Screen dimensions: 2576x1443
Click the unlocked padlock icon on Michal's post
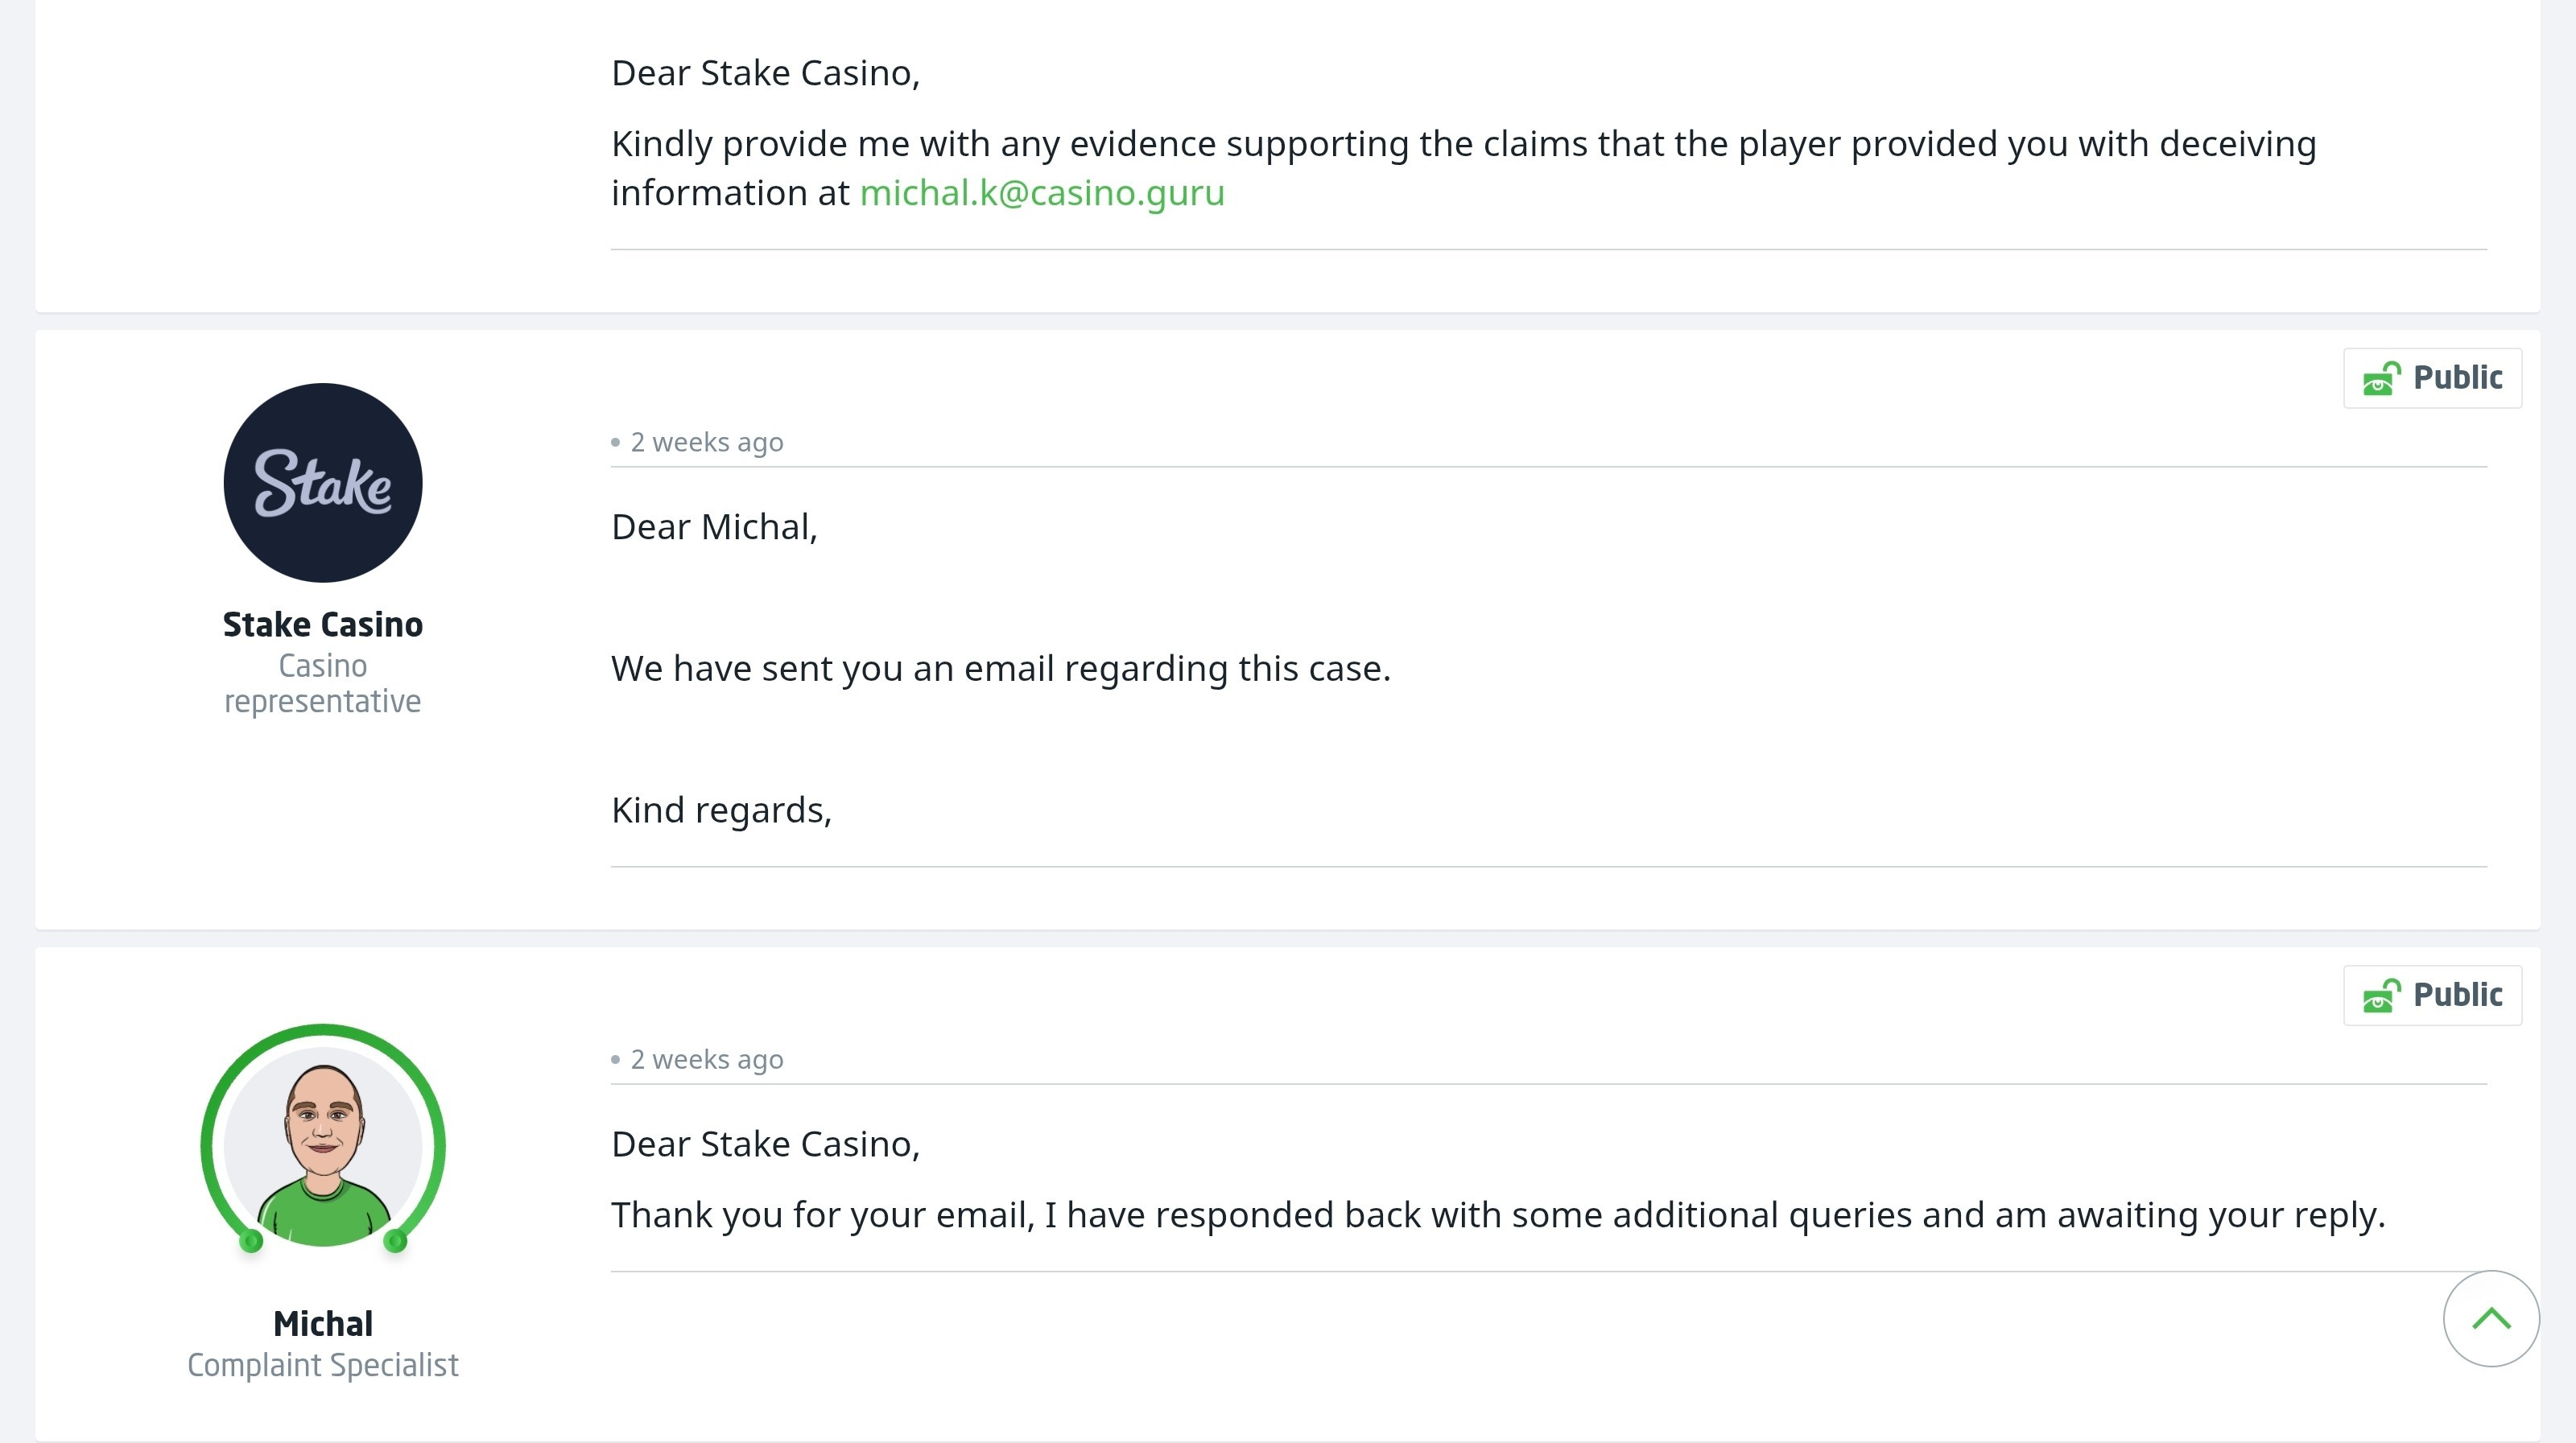click(2381, 995)
